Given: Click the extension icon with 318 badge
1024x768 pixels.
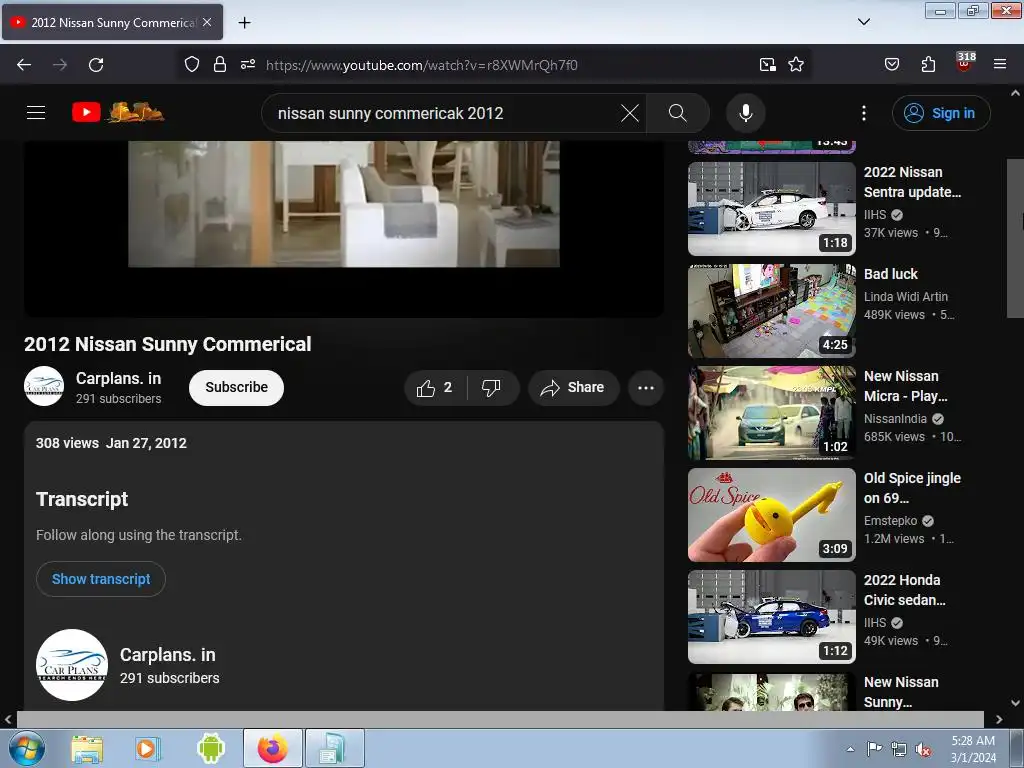Looking at the screenshot, I should (x=965, y=63).
